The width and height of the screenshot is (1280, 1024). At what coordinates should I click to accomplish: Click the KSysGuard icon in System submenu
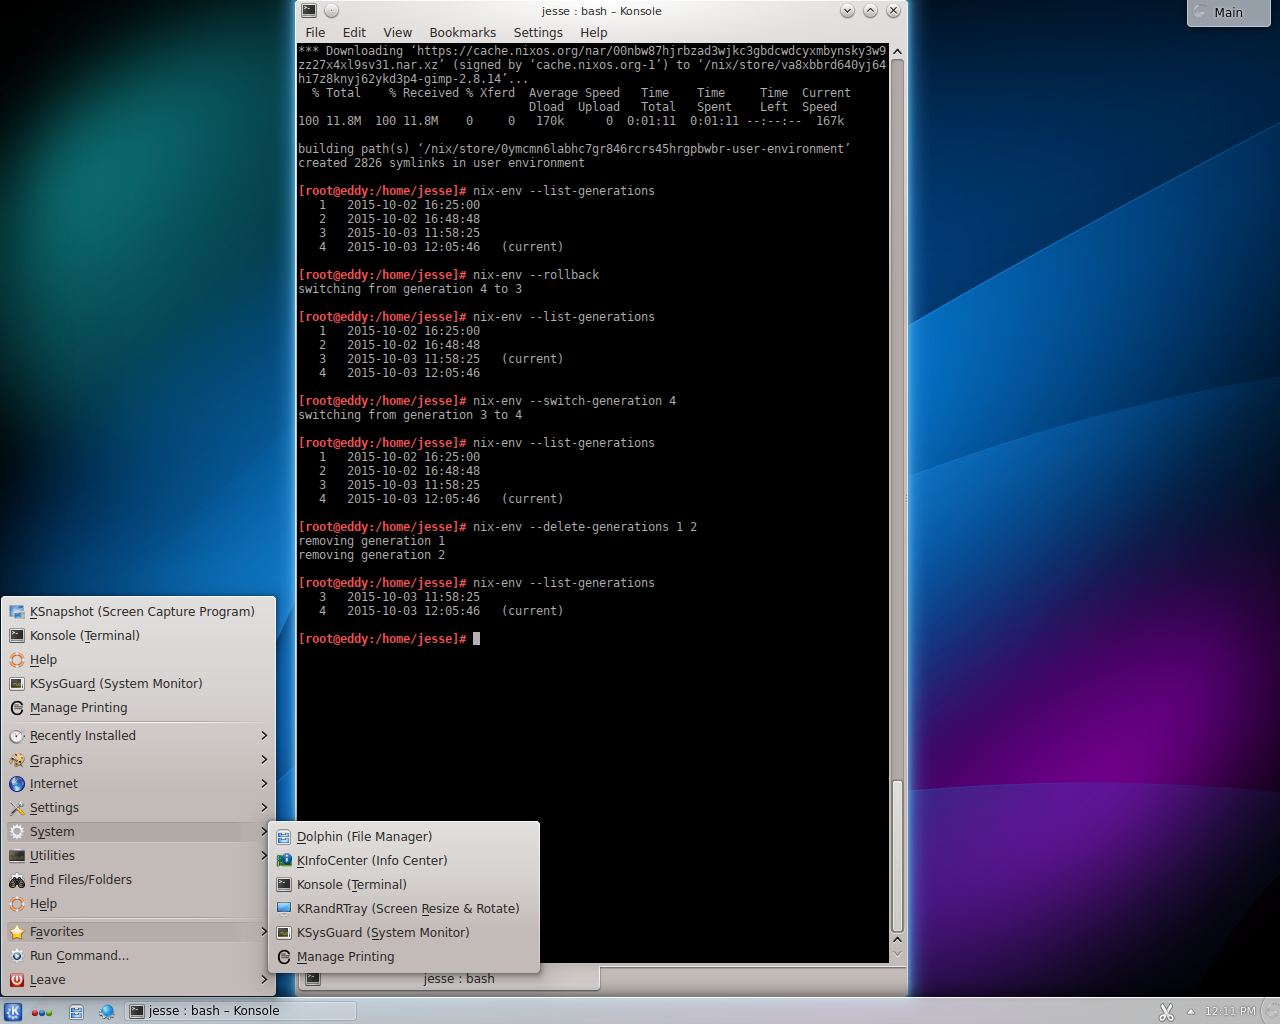[284, 933]
